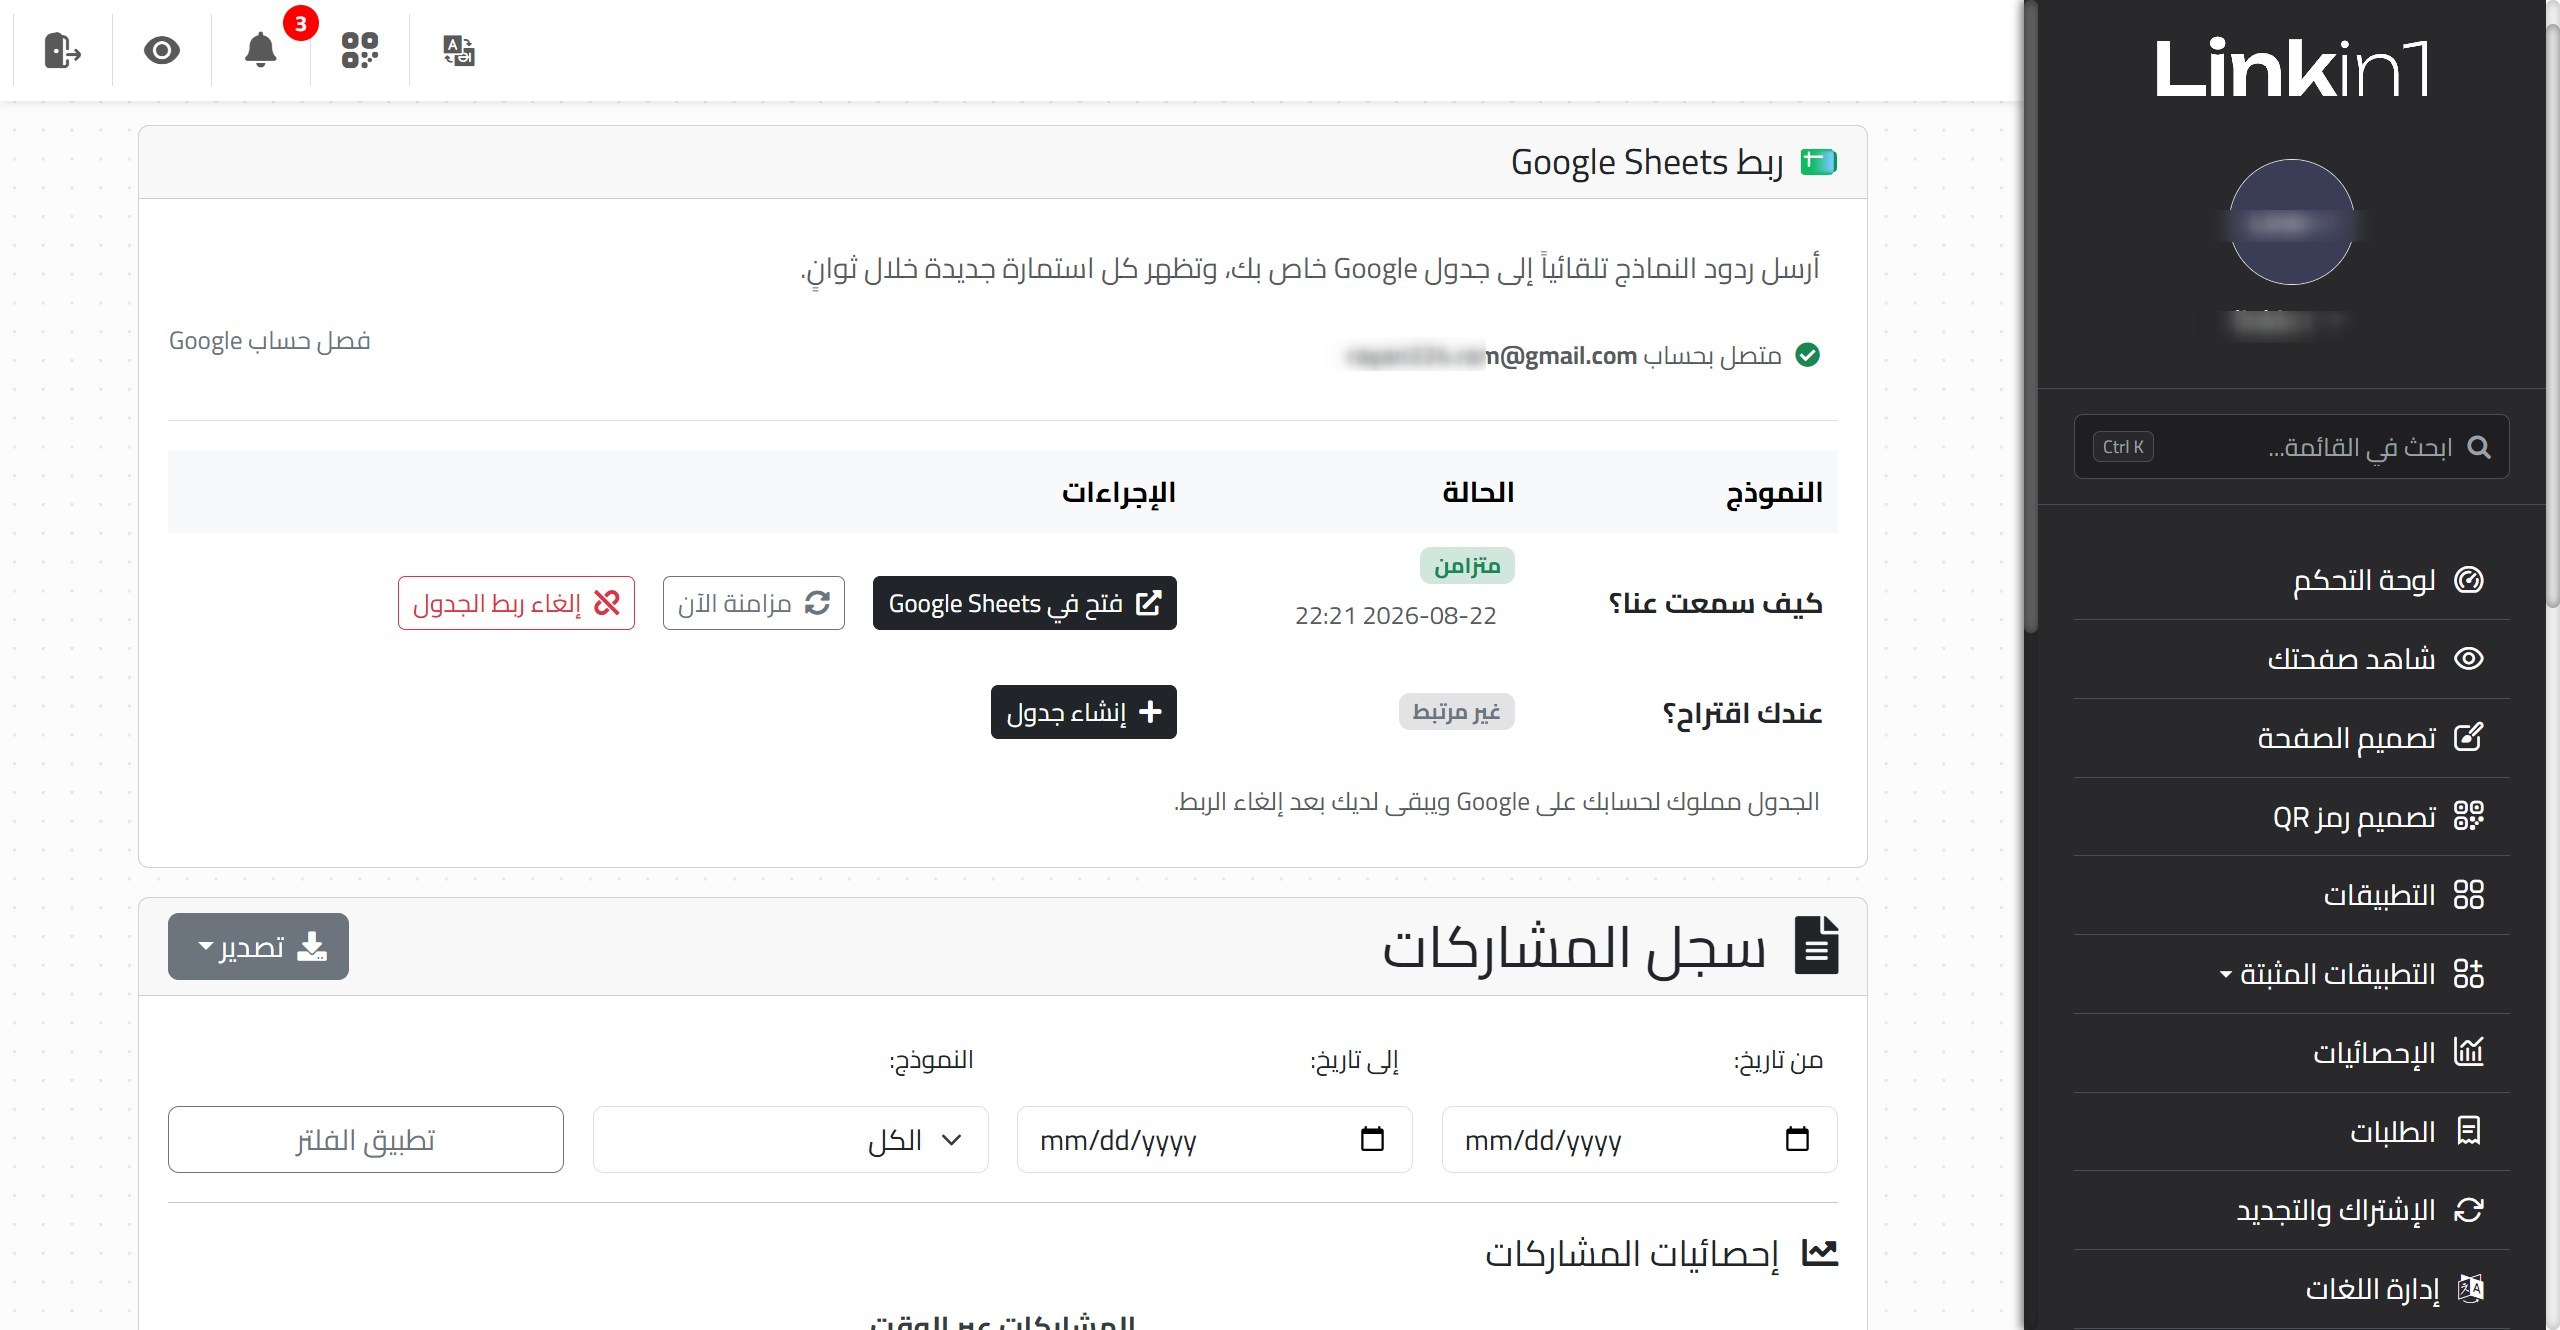Click the غير مرتبط status badge
This screenshot has width=2560, height=1330.
click(1456, 712)
